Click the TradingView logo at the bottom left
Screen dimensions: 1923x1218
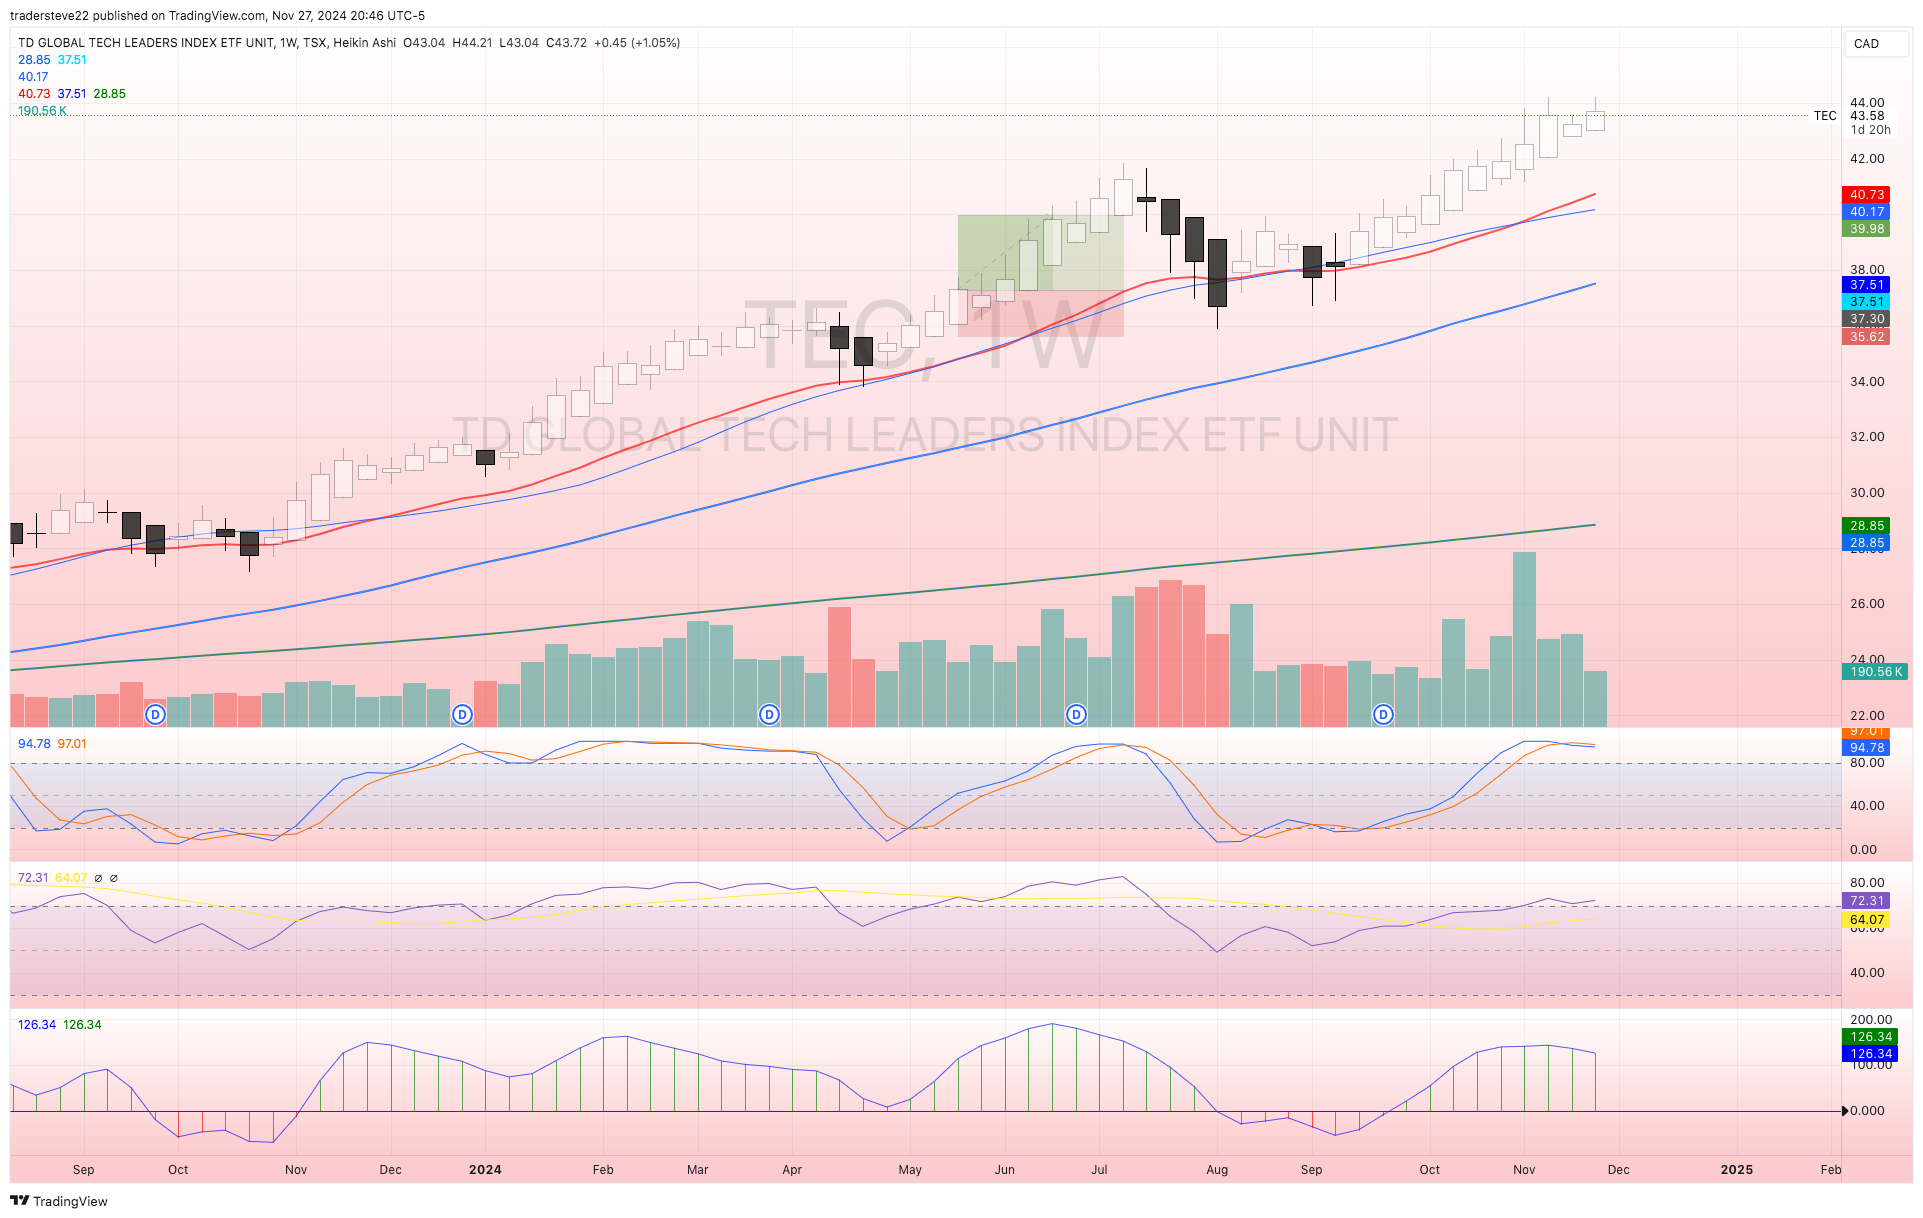(58, 1201)
